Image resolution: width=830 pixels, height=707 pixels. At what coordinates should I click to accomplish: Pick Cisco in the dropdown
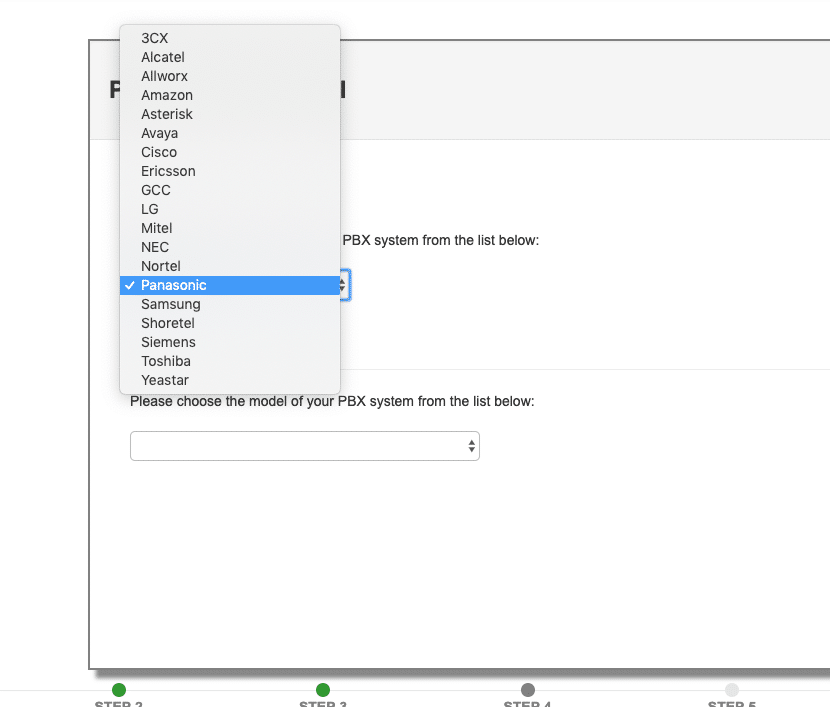pos(230,152)
